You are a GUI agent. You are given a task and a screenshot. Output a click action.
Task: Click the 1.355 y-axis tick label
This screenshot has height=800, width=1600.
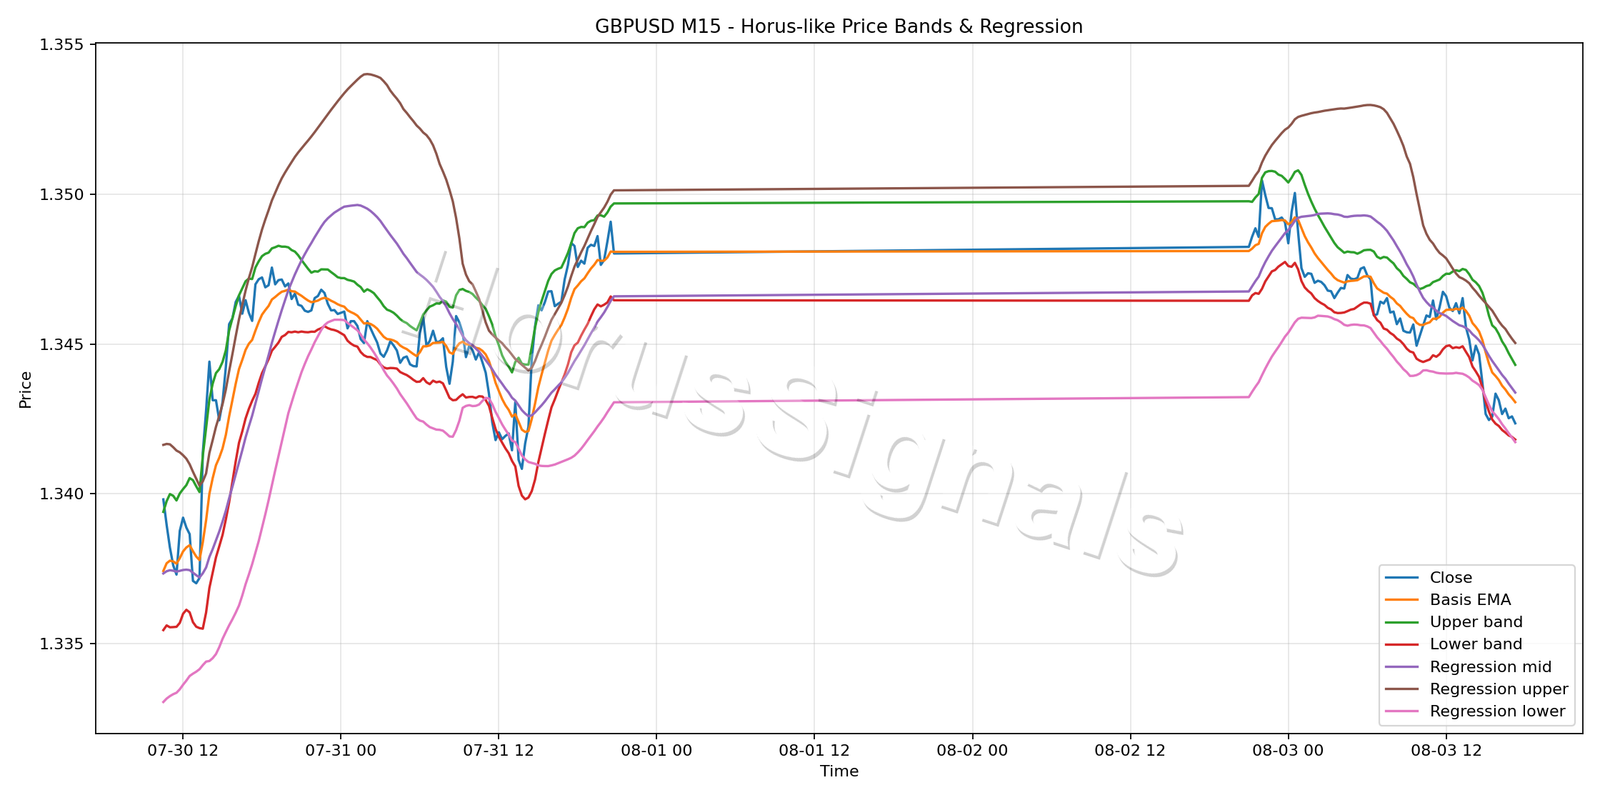pos(61,45)
